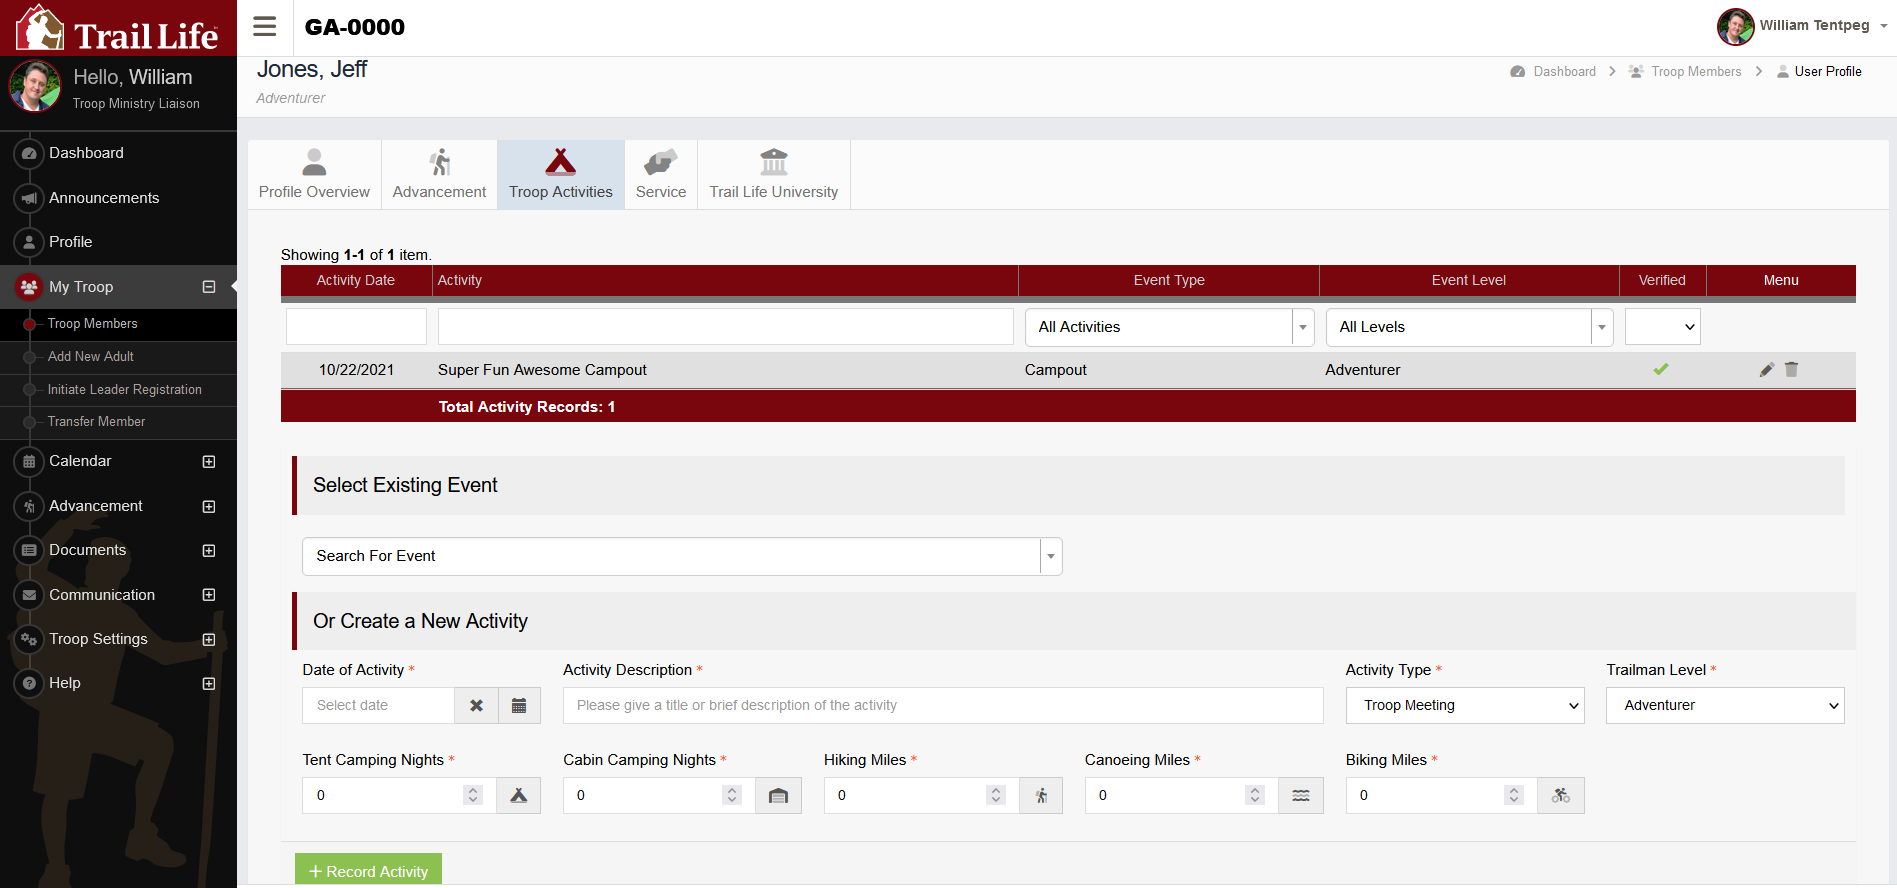Open Add New Adult in sidebar
Screen dimensions: 1897x888
tap(90, 357)
